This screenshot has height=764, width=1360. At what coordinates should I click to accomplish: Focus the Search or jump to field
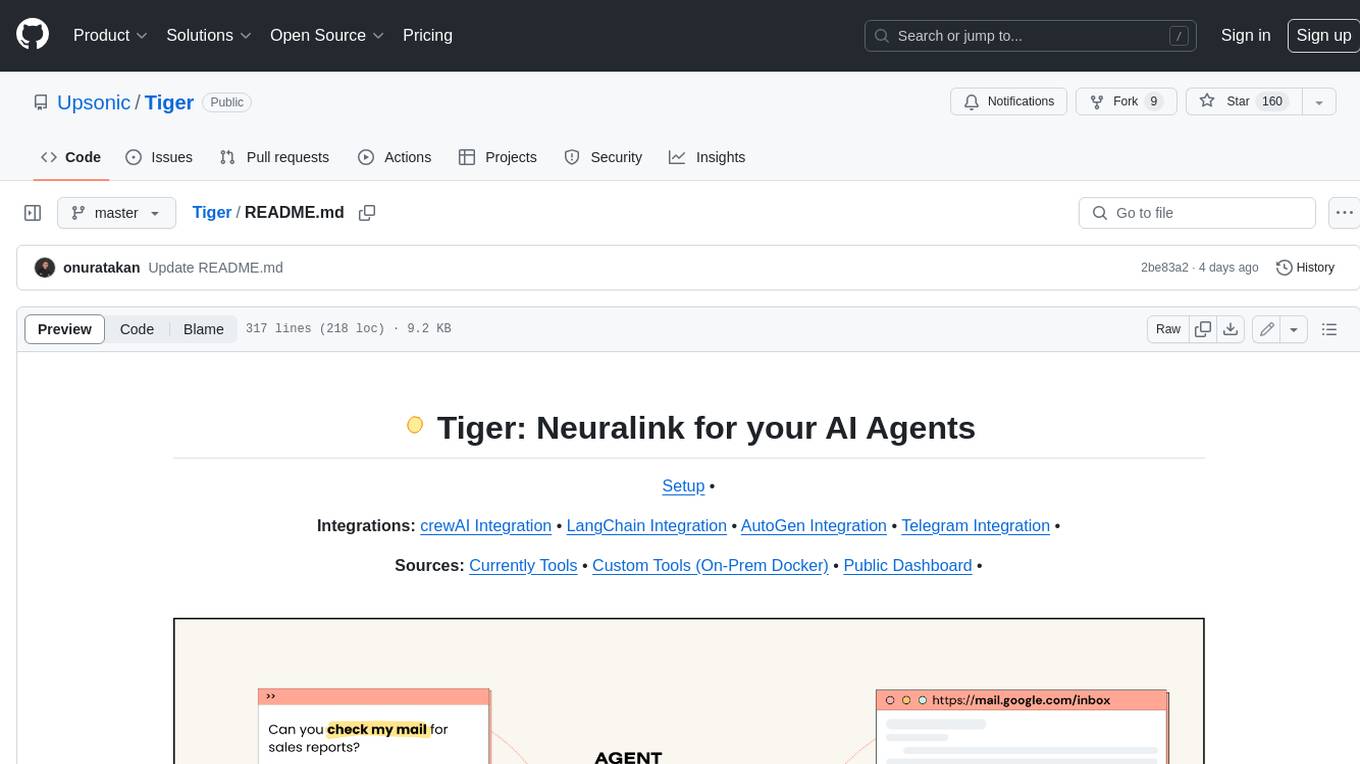tap(1030, 35)
